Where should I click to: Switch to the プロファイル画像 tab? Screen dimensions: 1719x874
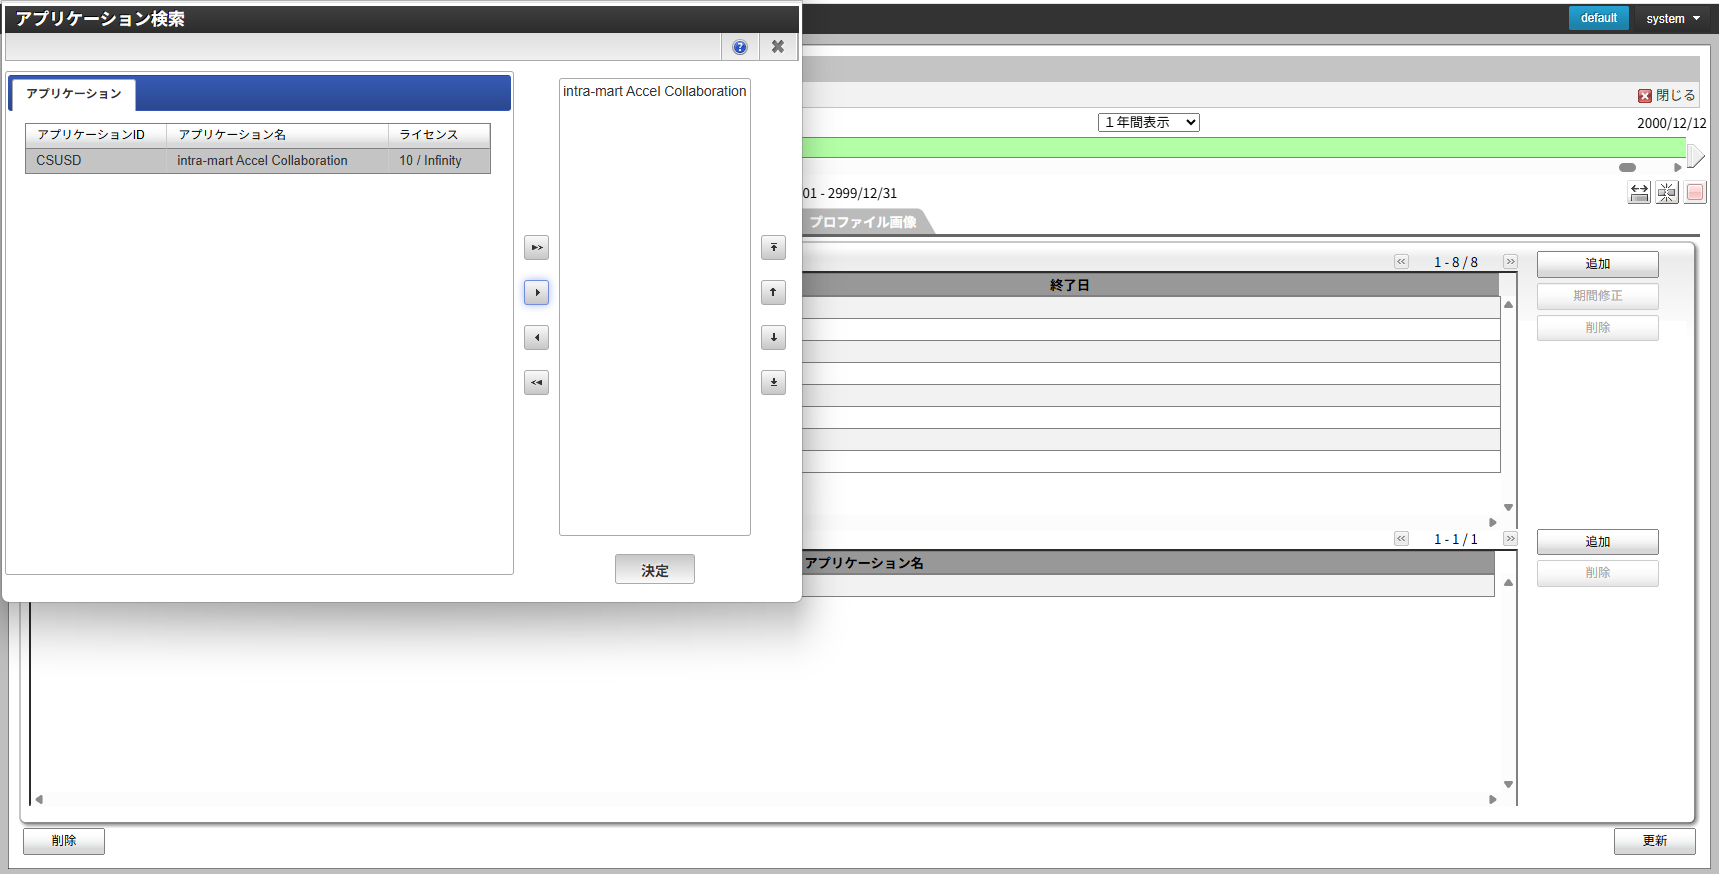863,222
